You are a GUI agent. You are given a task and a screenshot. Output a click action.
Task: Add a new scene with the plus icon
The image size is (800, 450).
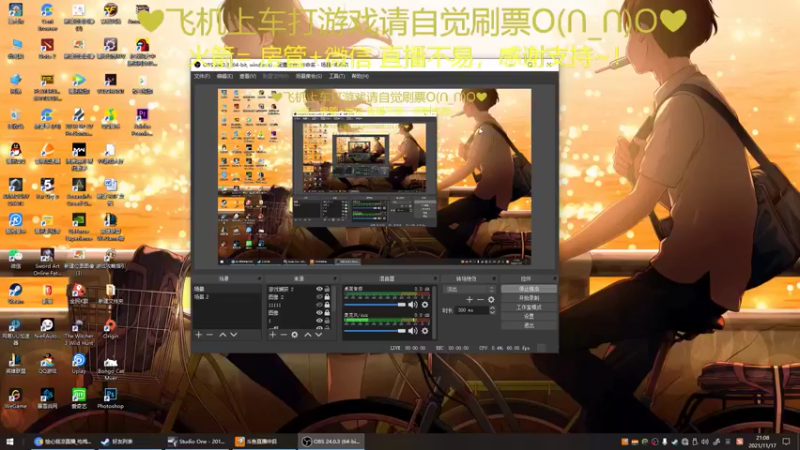199,335
